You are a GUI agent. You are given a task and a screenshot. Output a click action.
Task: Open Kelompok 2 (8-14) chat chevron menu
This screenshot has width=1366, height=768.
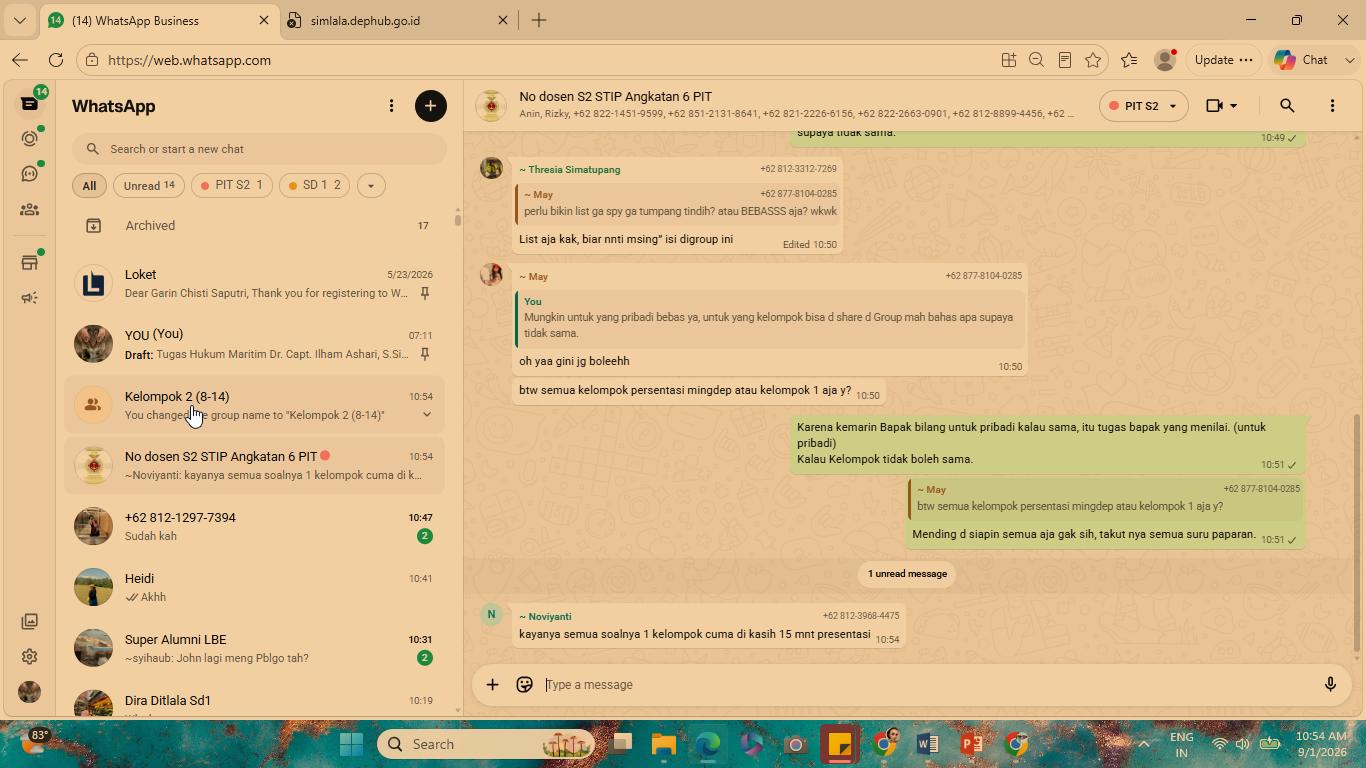point(427,415)
